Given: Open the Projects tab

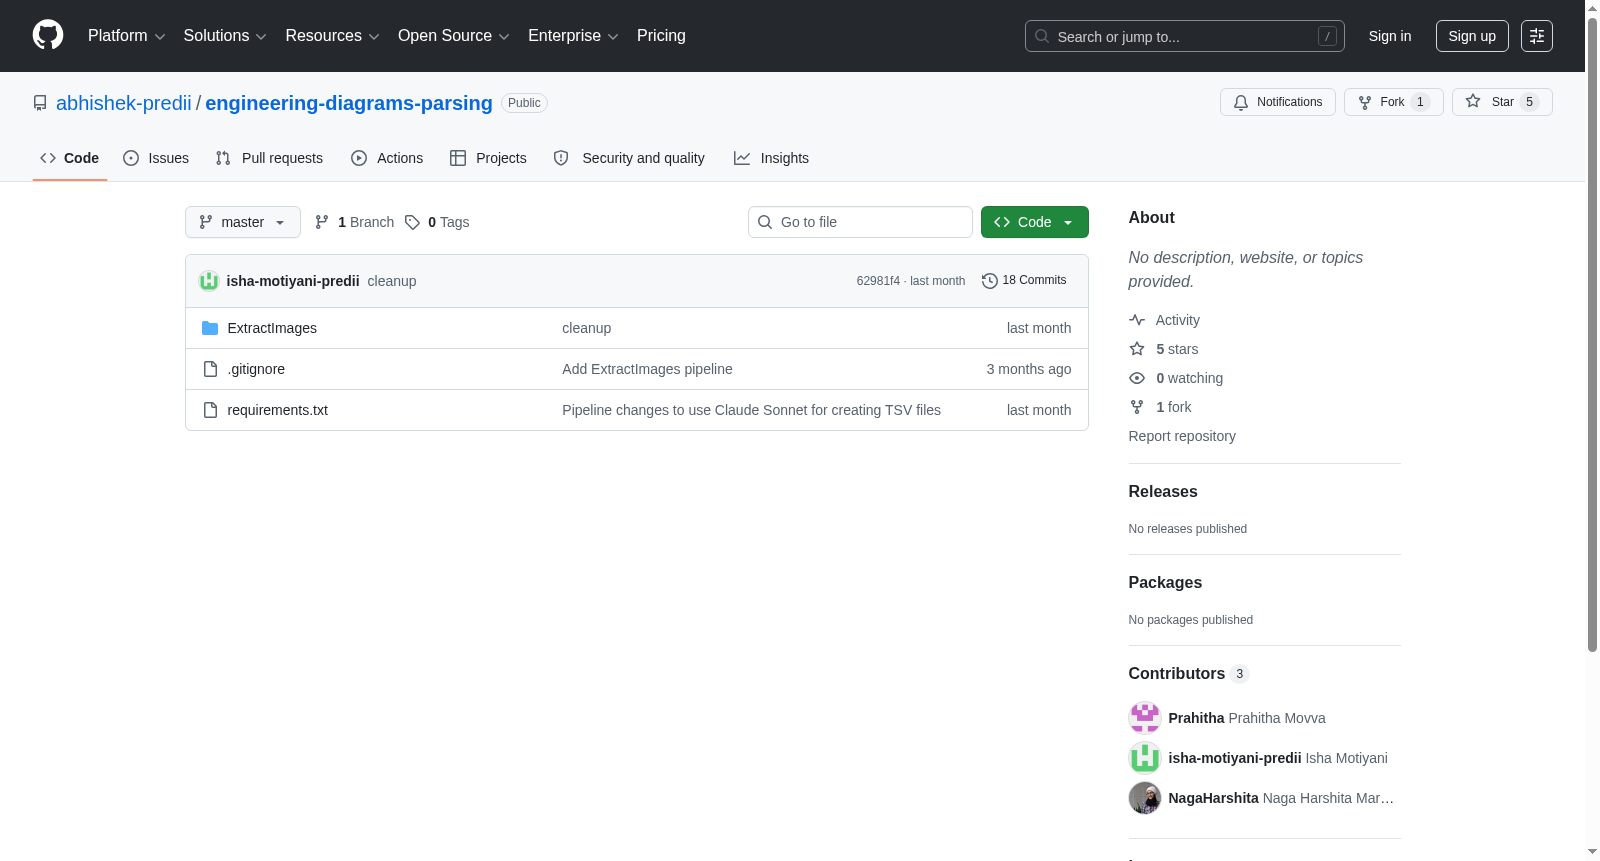Looking at the screenshot, I should coord(488,158).
